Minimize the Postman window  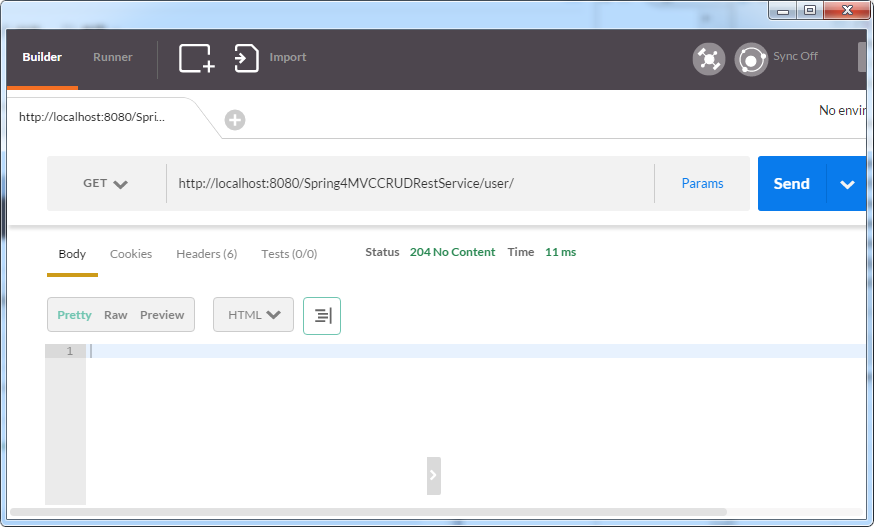coord(783,10)
